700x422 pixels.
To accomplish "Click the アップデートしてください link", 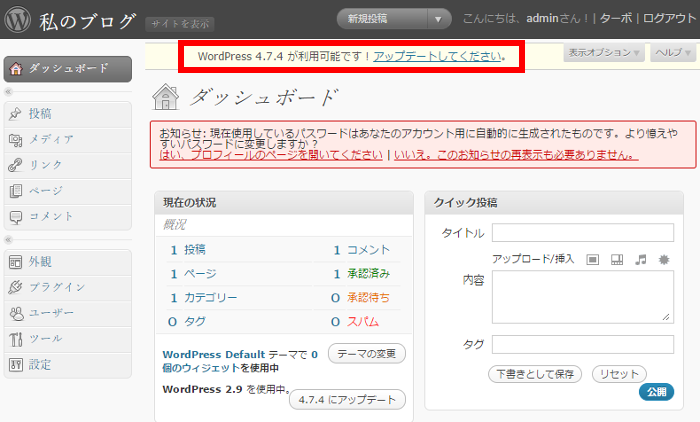I will click(x=438, y=56).
